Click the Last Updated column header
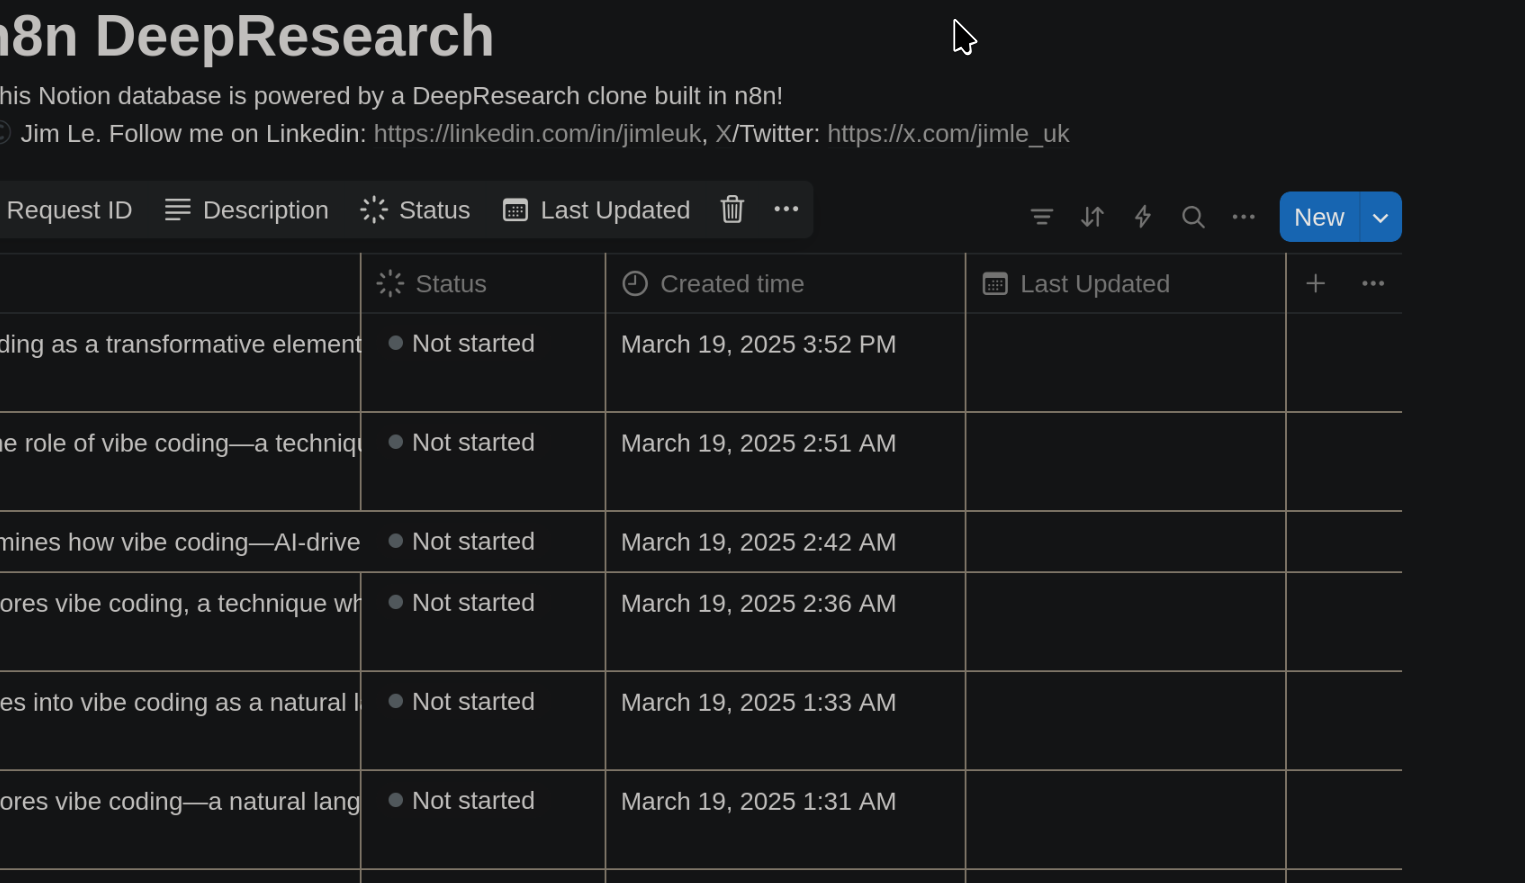This screenshot has height=883, width=1525. [1125, 283]
